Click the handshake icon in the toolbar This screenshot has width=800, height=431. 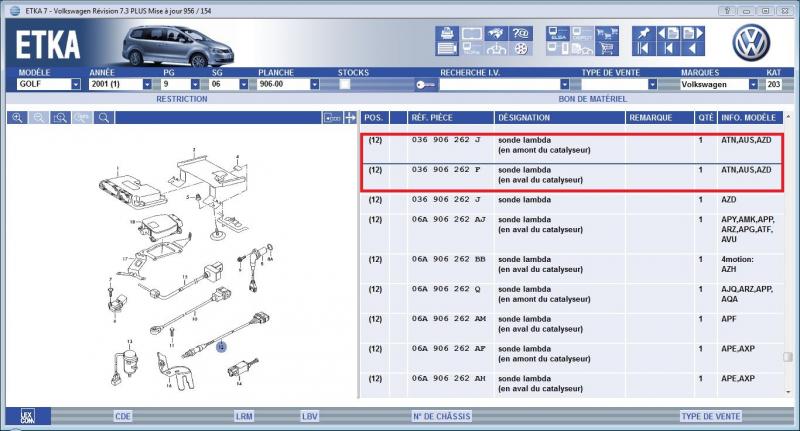(496, 34)
